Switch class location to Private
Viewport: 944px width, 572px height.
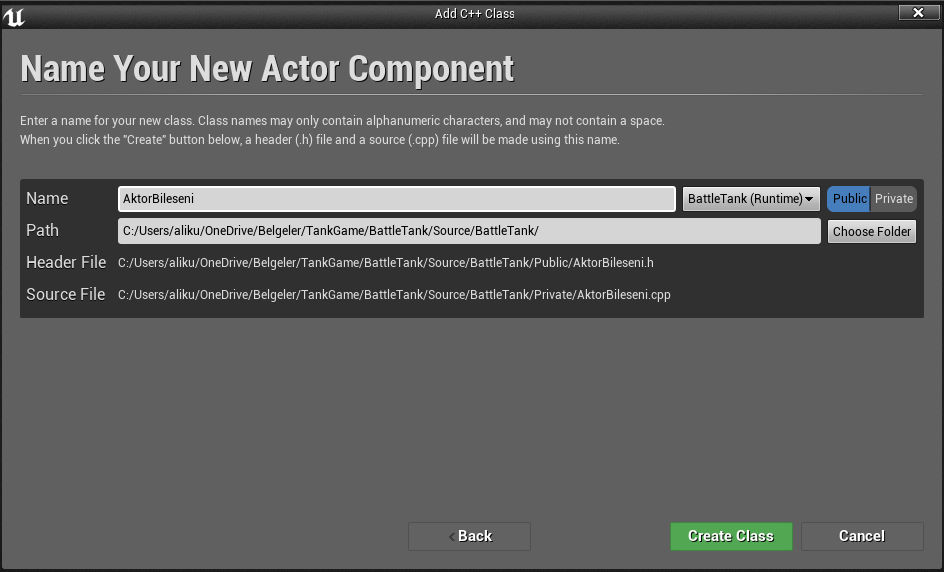pyautogui.click(x=893, y=199)
